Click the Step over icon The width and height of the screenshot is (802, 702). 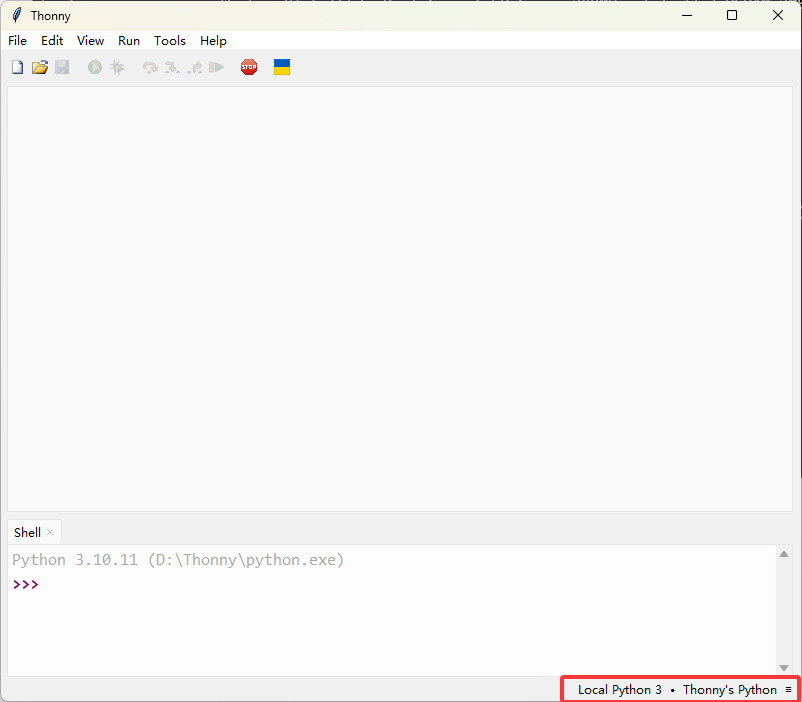(150, 67)
